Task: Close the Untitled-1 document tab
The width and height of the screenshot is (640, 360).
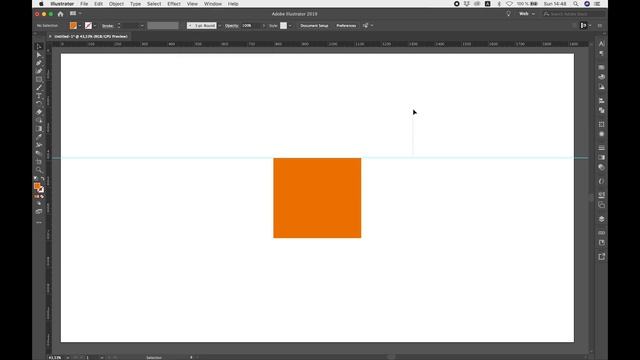Action: [x=50, y=36]
